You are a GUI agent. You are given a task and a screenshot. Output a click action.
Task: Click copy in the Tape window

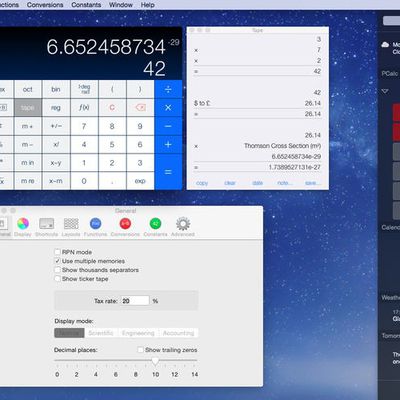tap(202, 183)
